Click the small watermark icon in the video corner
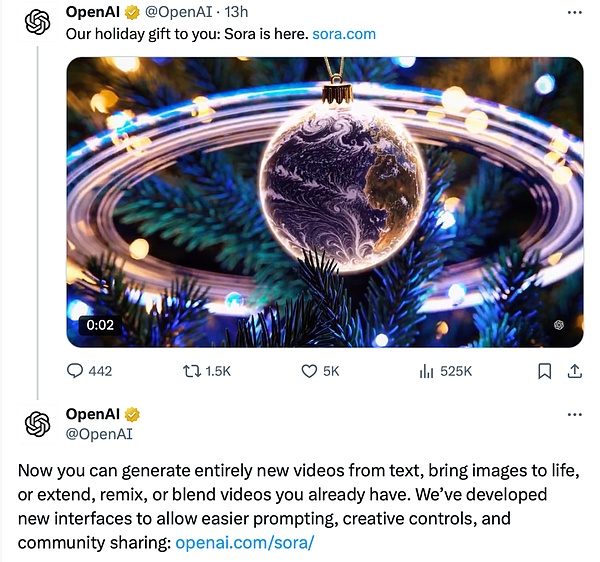The width and height of the screenshot is (600, 562). 558,325
